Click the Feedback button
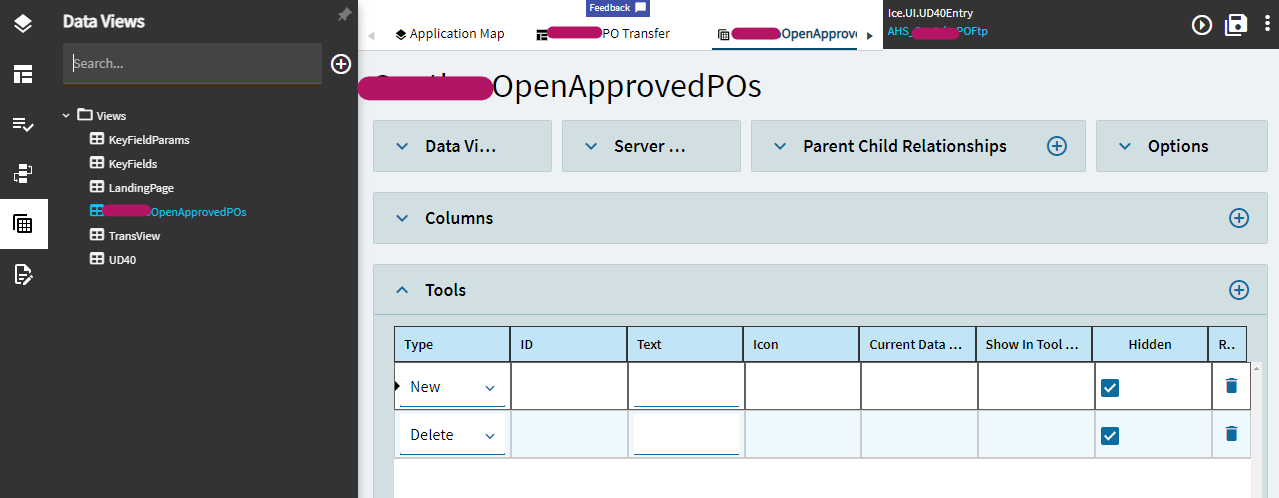This screenshot has height=498, width=1279. tap(616, 8)
